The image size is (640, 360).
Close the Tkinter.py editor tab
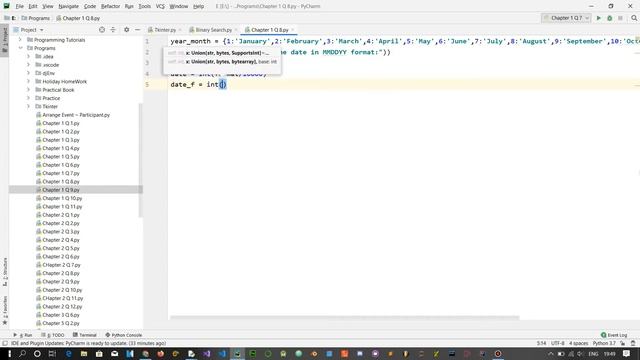[180, 30]
